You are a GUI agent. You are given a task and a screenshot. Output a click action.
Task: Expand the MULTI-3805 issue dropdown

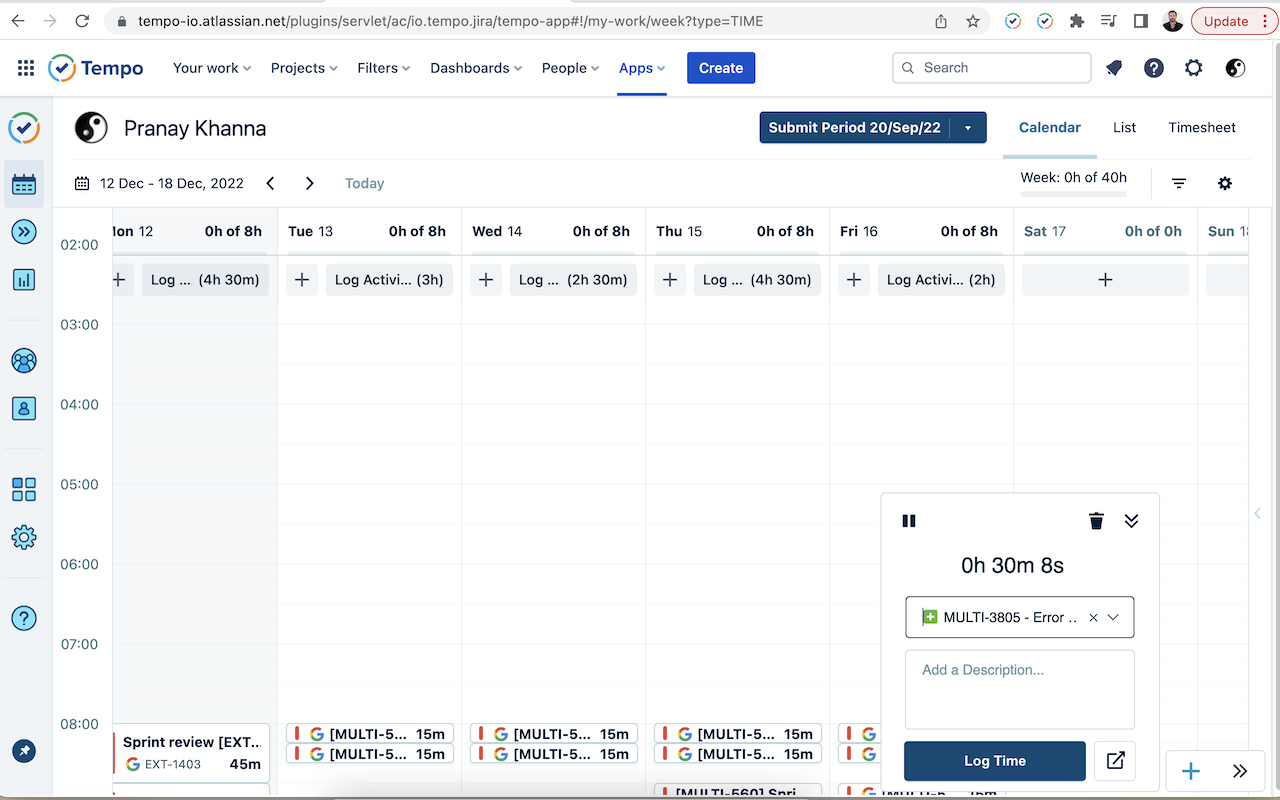pyautogui.click(x=1113, y=618)
